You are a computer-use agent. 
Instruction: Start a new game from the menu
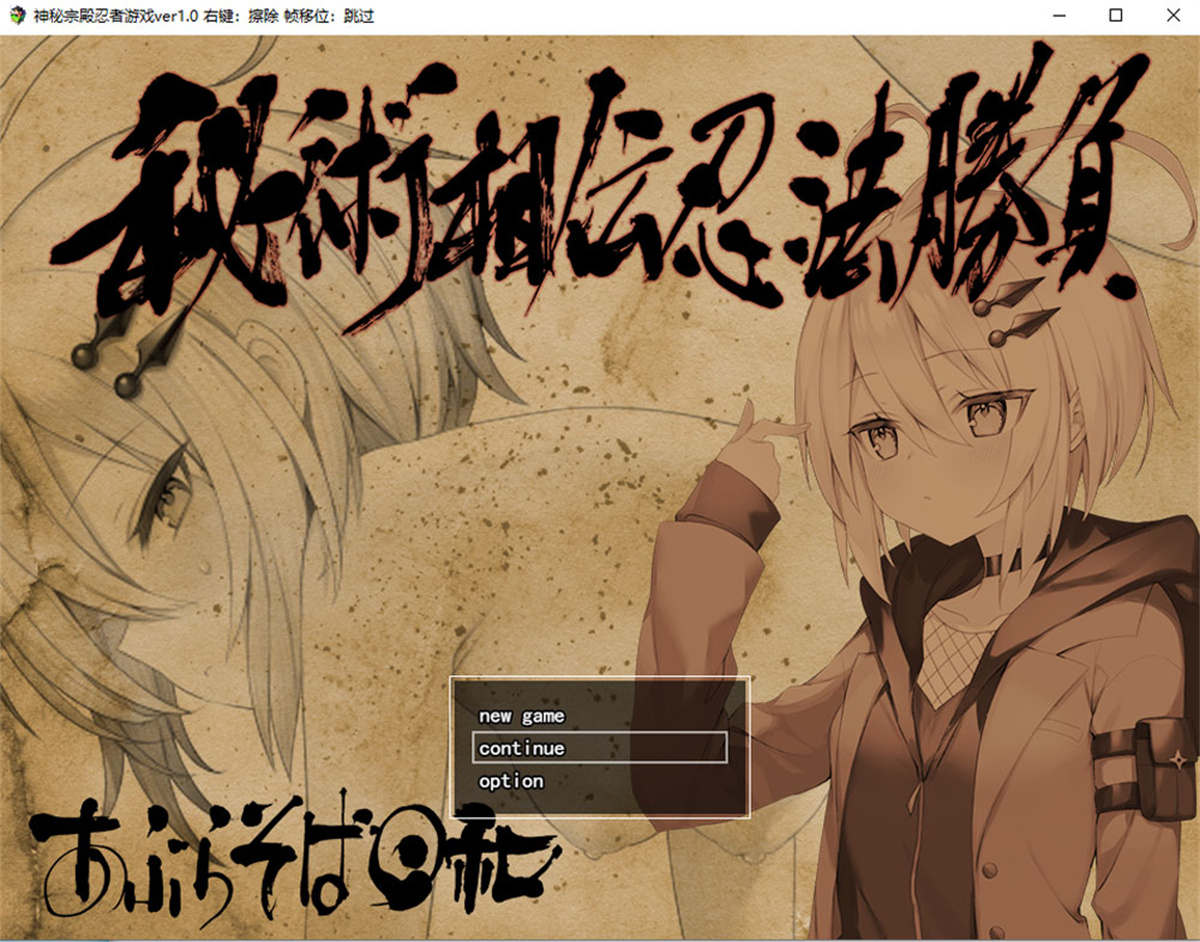[521, 716]
